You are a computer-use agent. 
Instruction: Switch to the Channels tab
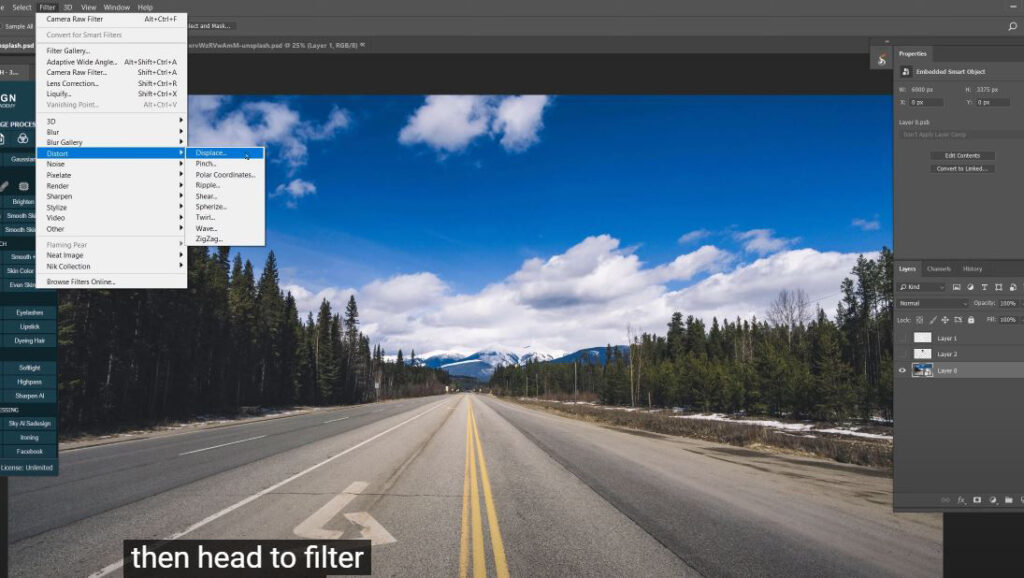click(938, 268)
